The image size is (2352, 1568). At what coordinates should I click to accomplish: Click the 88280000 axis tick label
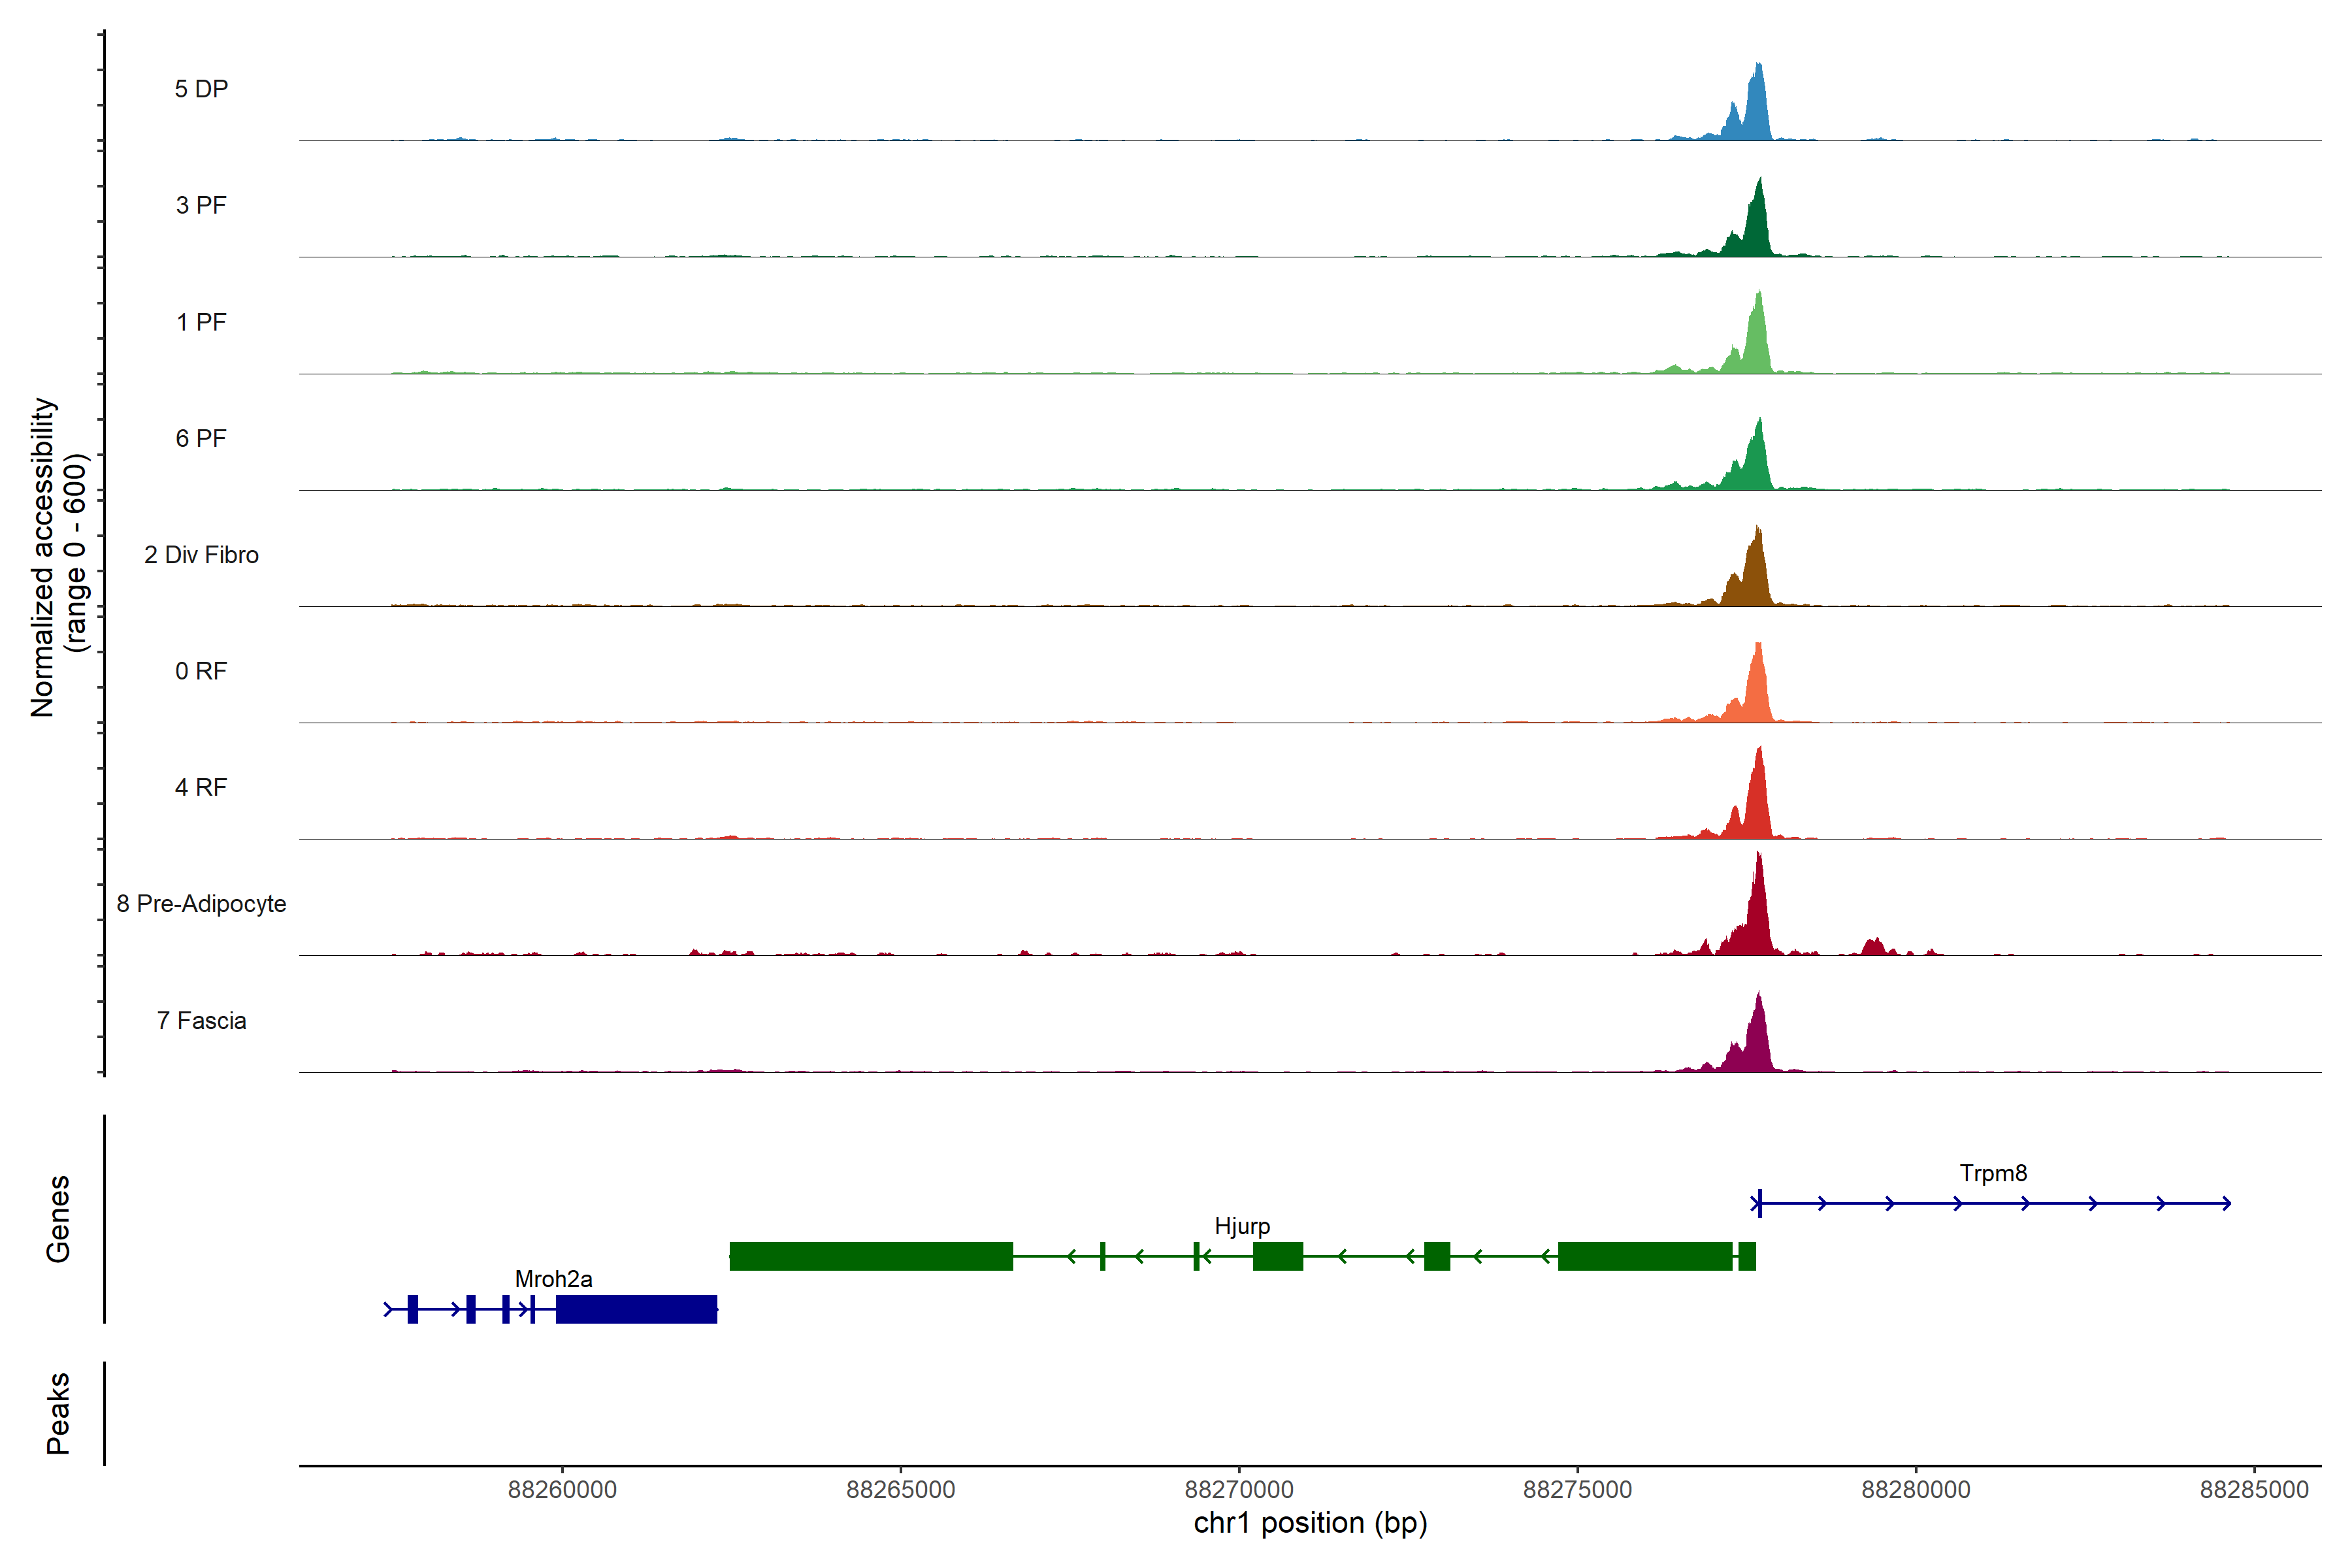click(x=1915, y=1489)
